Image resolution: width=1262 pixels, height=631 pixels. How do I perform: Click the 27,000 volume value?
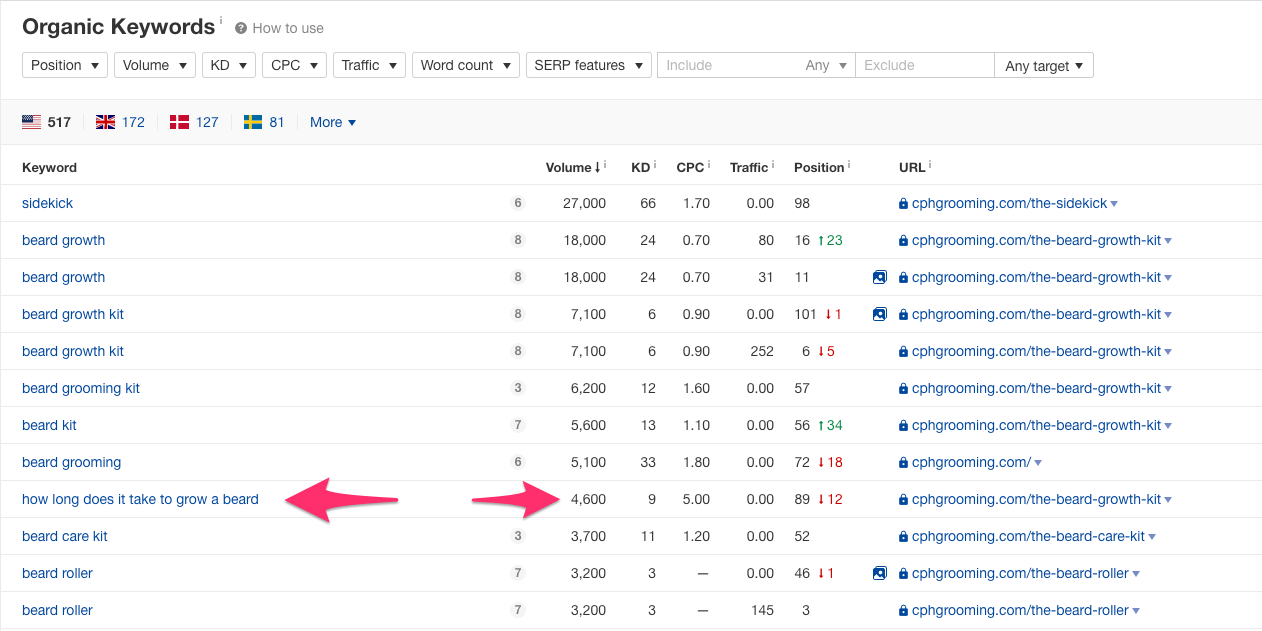point(585,203)
